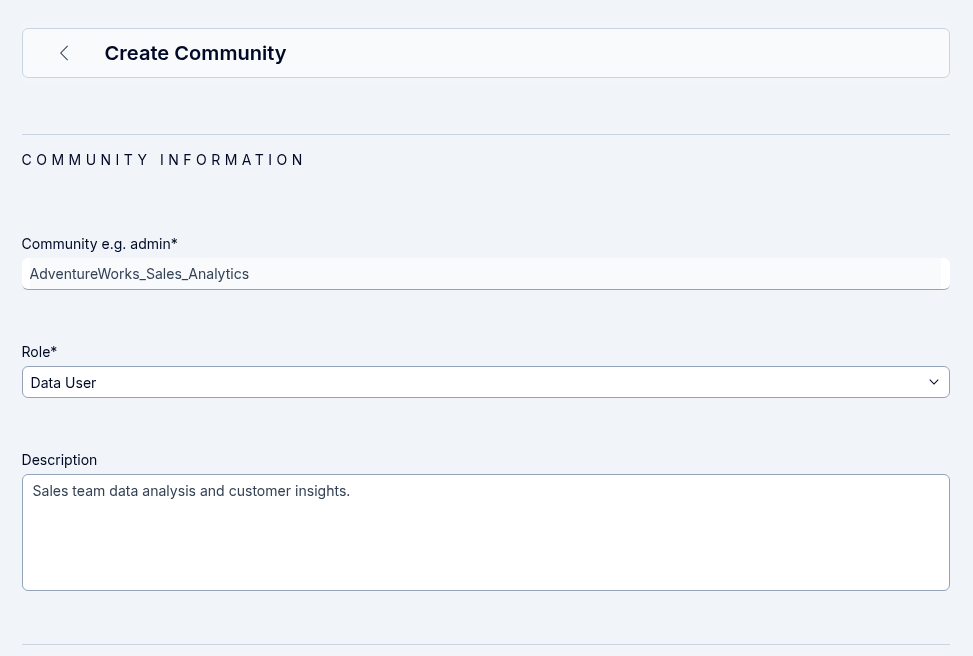The width and height of the screenshot is (973, 656).
Task: Click the 'Community e.g. admin*' label
Action: [99, 244]
